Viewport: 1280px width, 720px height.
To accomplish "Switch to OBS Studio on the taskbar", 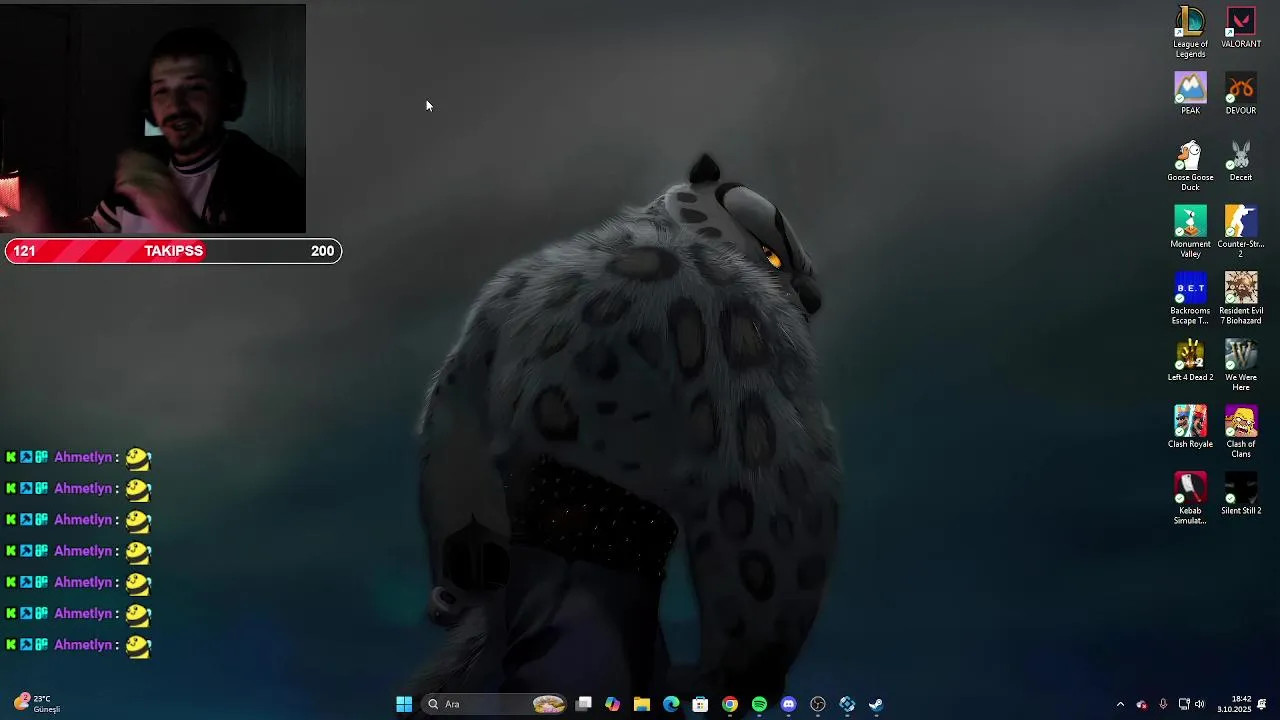I will tap(818, 704).
